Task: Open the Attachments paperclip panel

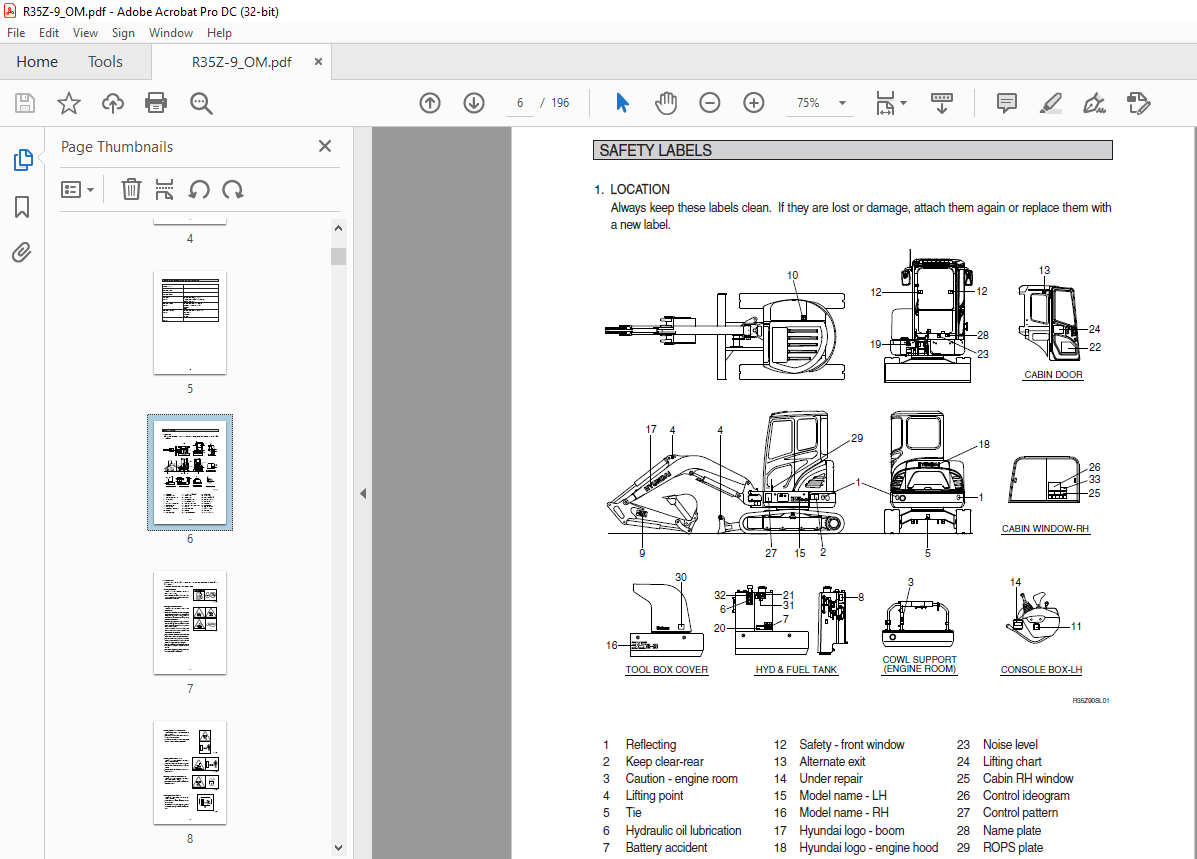Action: [x=22, y=252]
